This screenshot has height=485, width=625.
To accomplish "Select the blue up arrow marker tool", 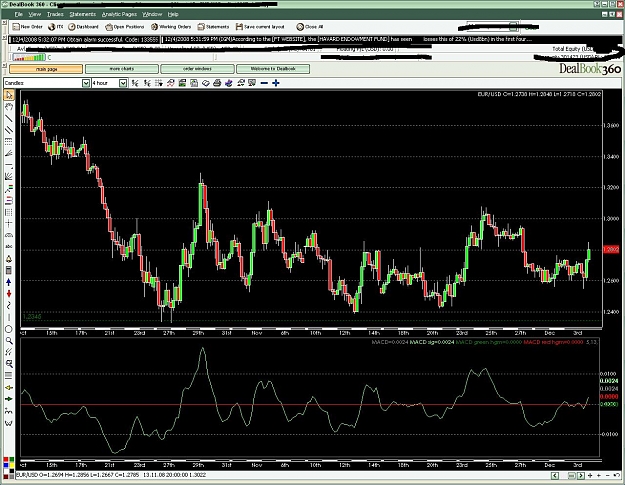I will (x=8, y=282).
